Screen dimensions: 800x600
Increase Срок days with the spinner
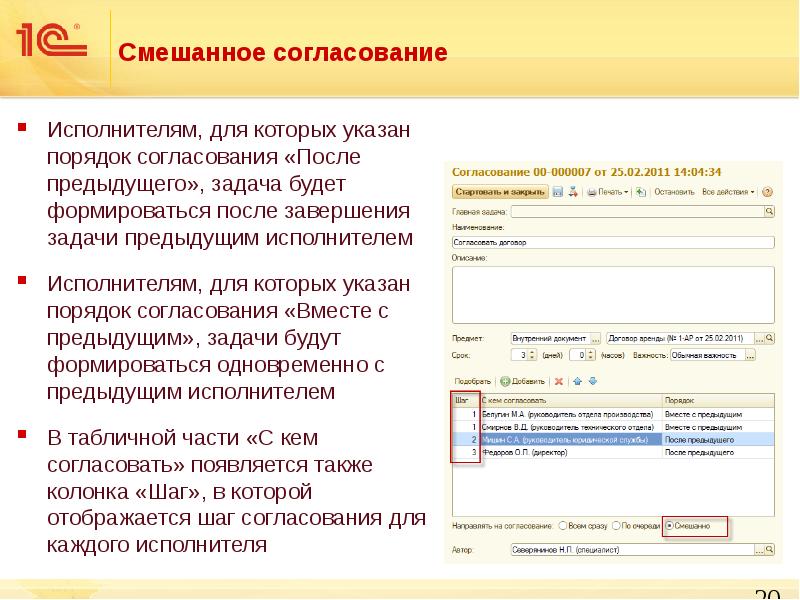coord(530,353)
